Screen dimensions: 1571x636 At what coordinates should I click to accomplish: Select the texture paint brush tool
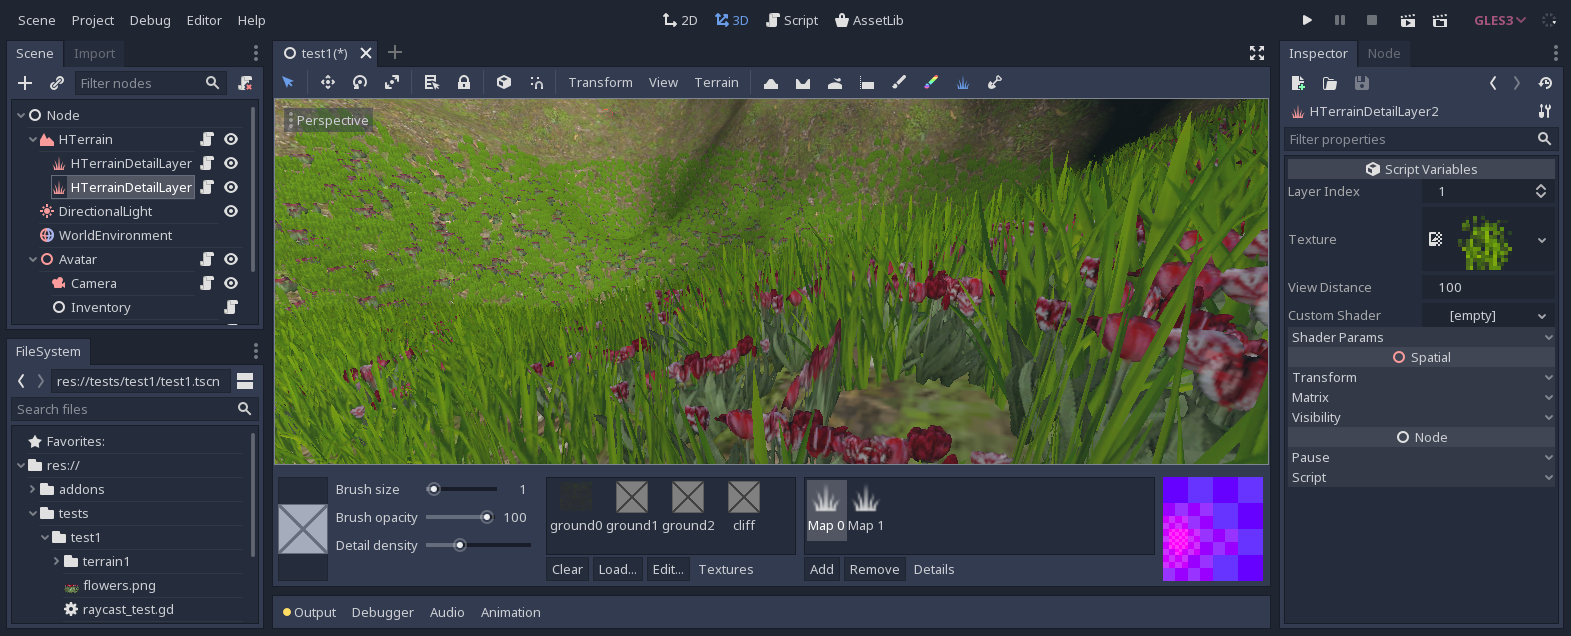[x=899, y=83]
